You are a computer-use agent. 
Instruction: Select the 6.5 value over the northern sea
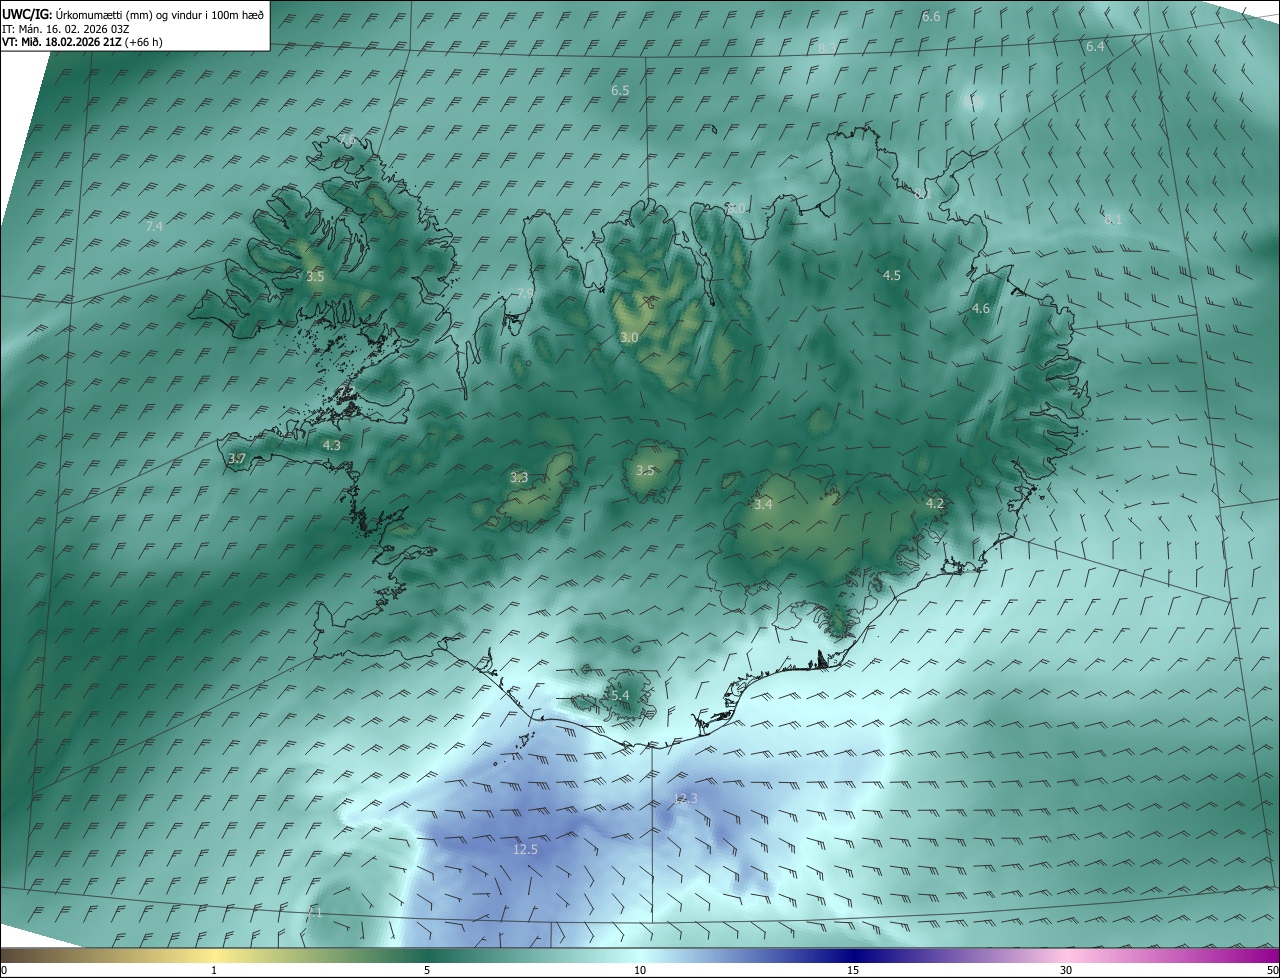(620, 90)
